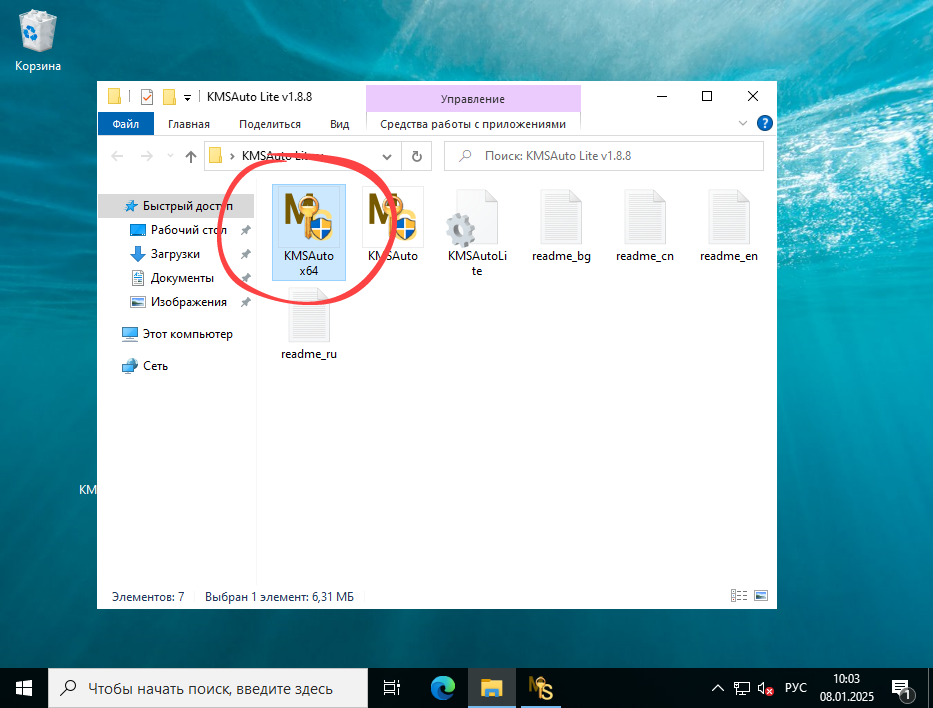
Task: Select the KMSAuto application icon
Action: (392, 217)
